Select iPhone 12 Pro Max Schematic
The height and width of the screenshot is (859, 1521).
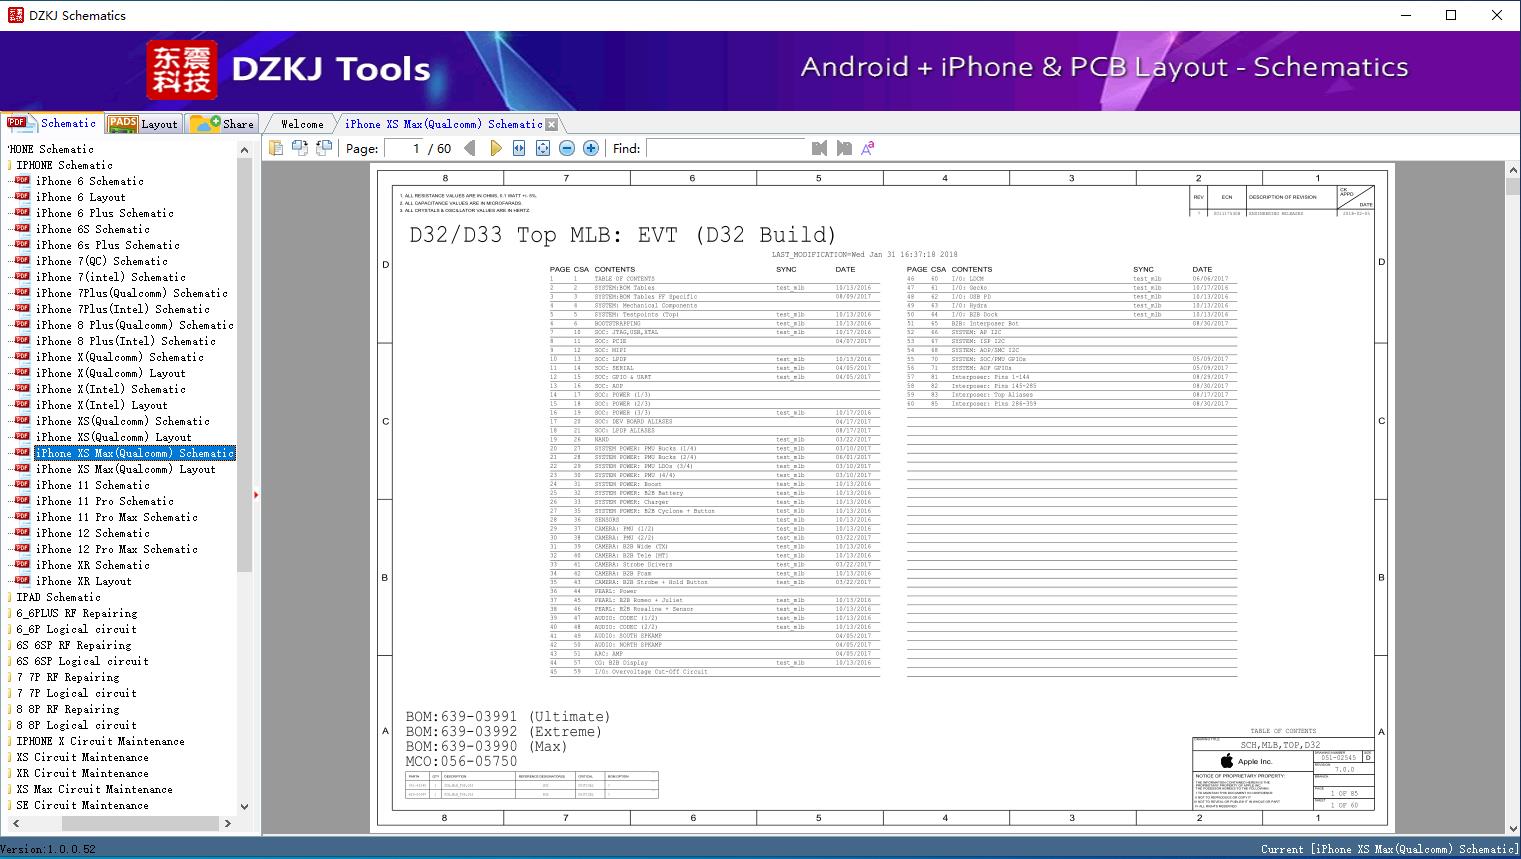coord(117,549)
